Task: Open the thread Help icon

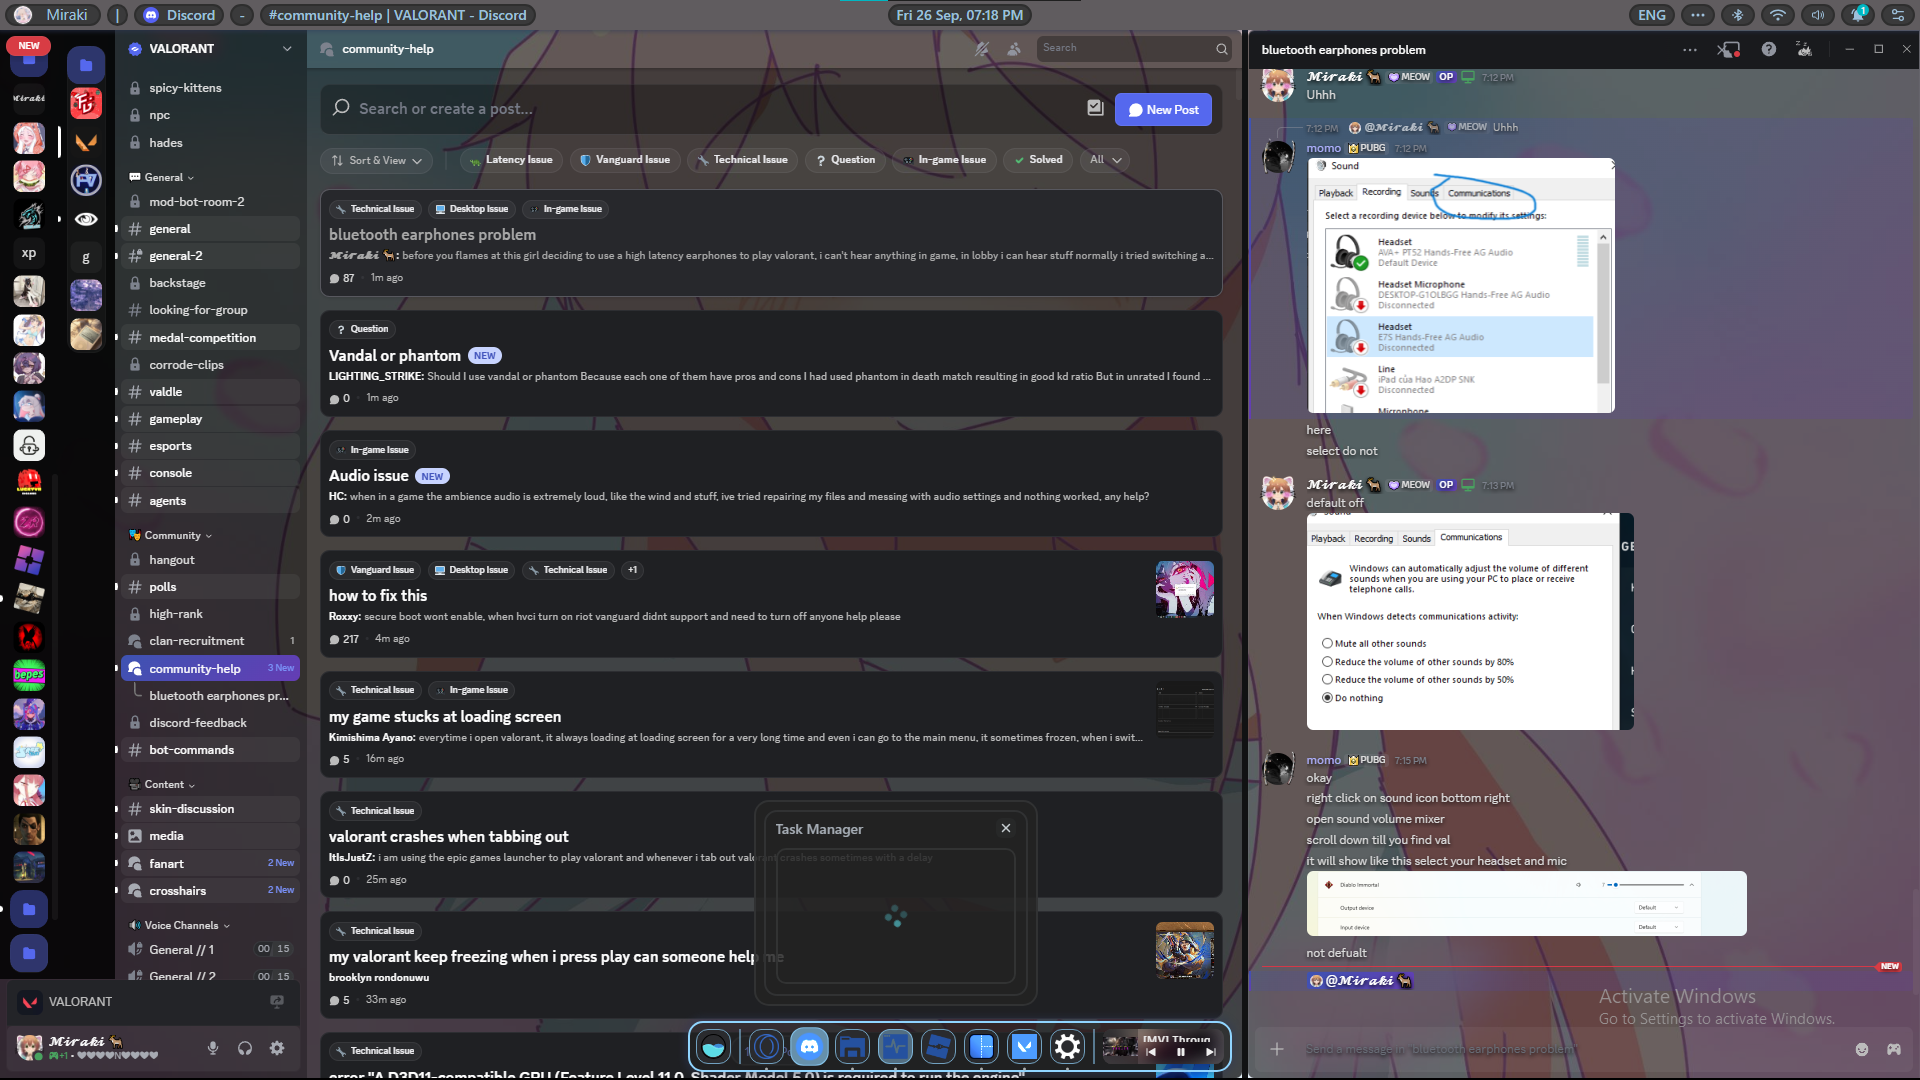Action: pos(1768,49)
